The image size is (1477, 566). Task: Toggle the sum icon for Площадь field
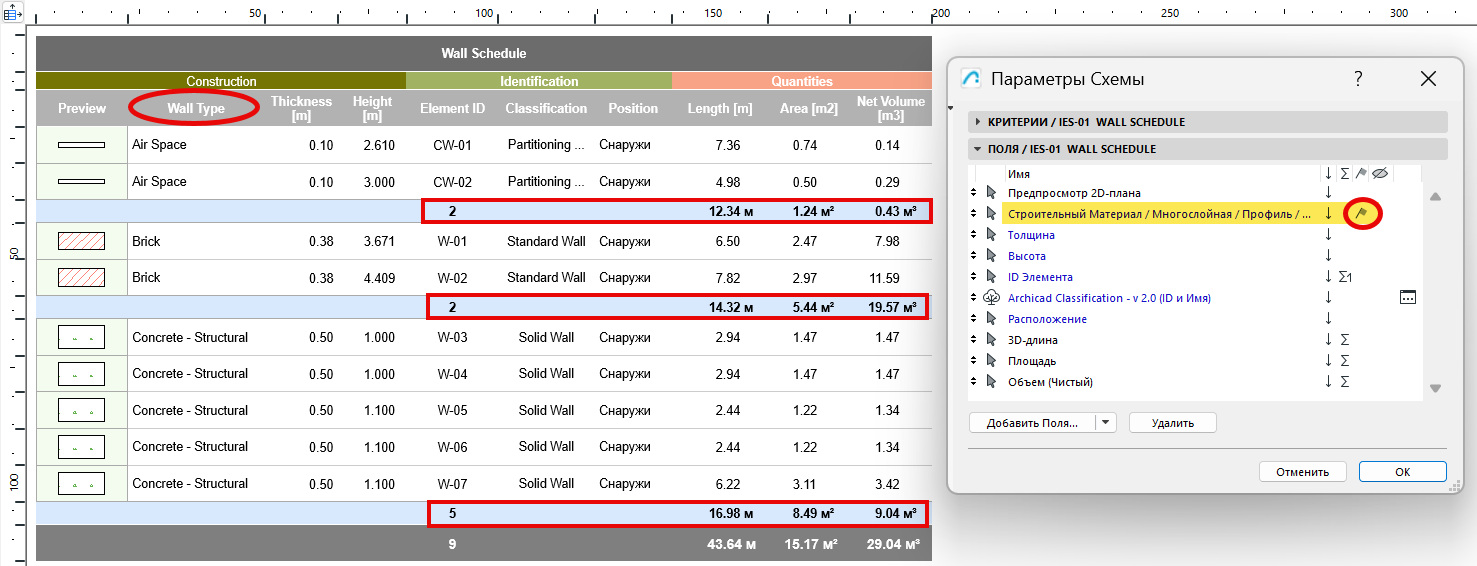(1345, 361)
